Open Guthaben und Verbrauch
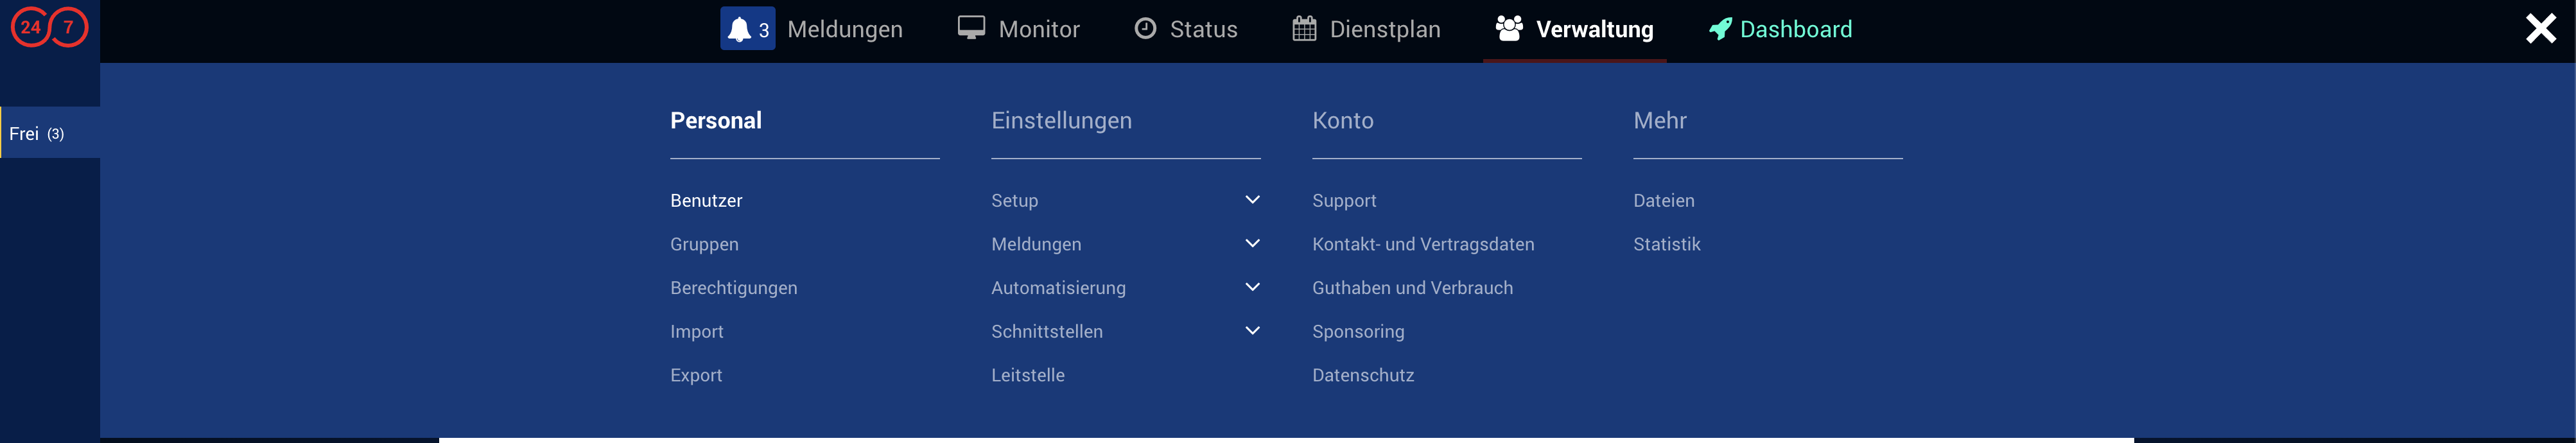The image size is (2576, 443). pos(1412,288)
